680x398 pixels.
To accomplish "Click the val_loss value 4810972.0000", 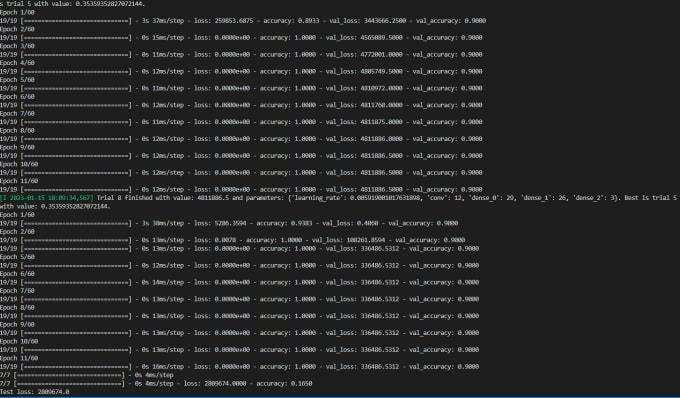I will point(382,88).
